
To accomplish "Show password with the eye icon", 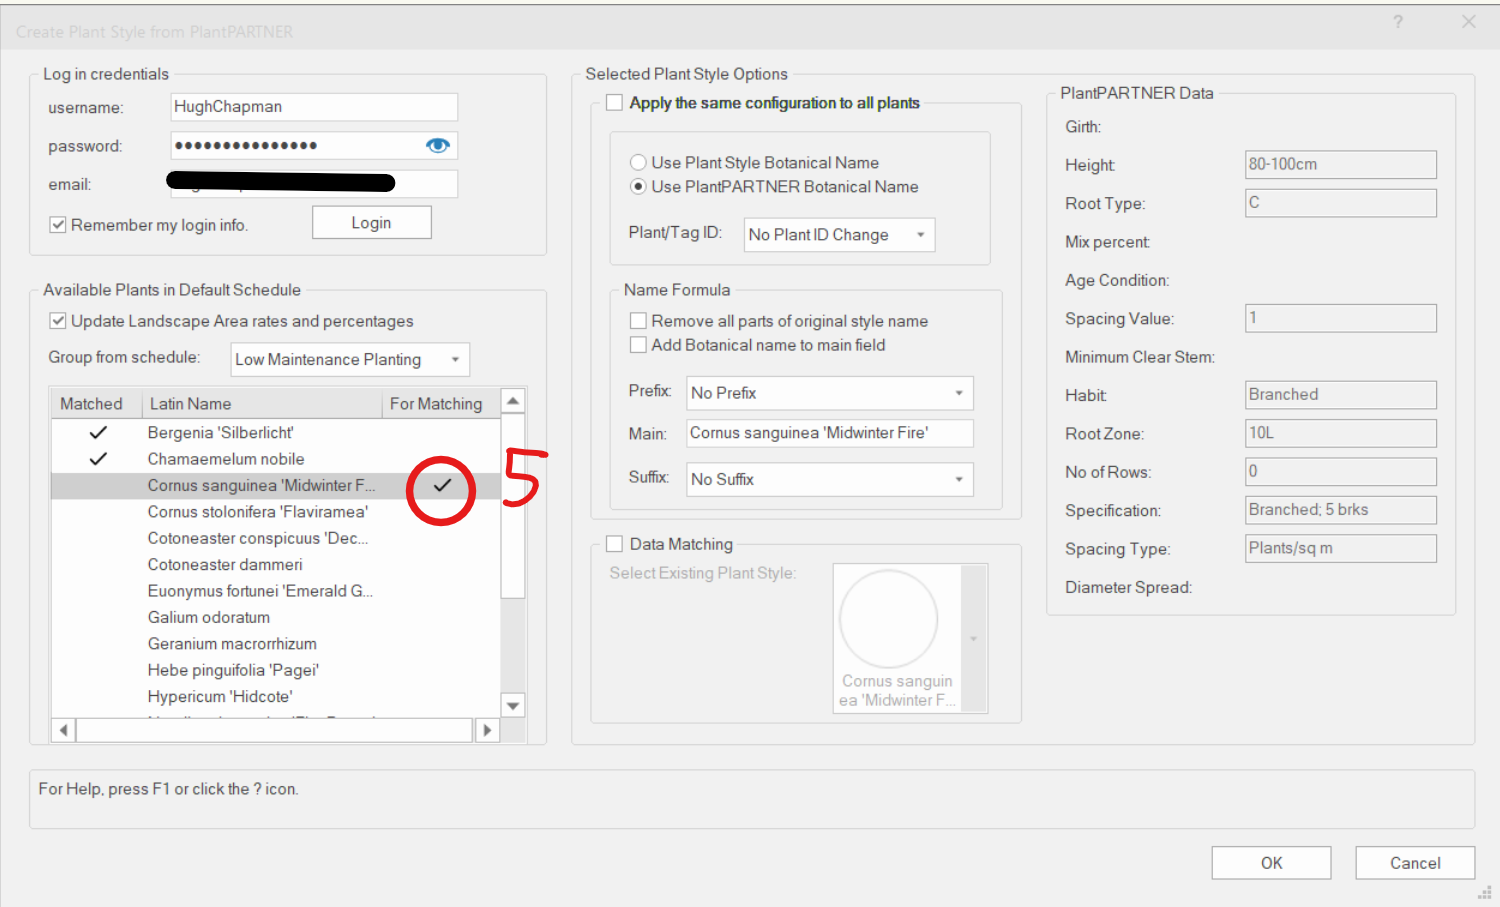I will click(x=437, y=145).
